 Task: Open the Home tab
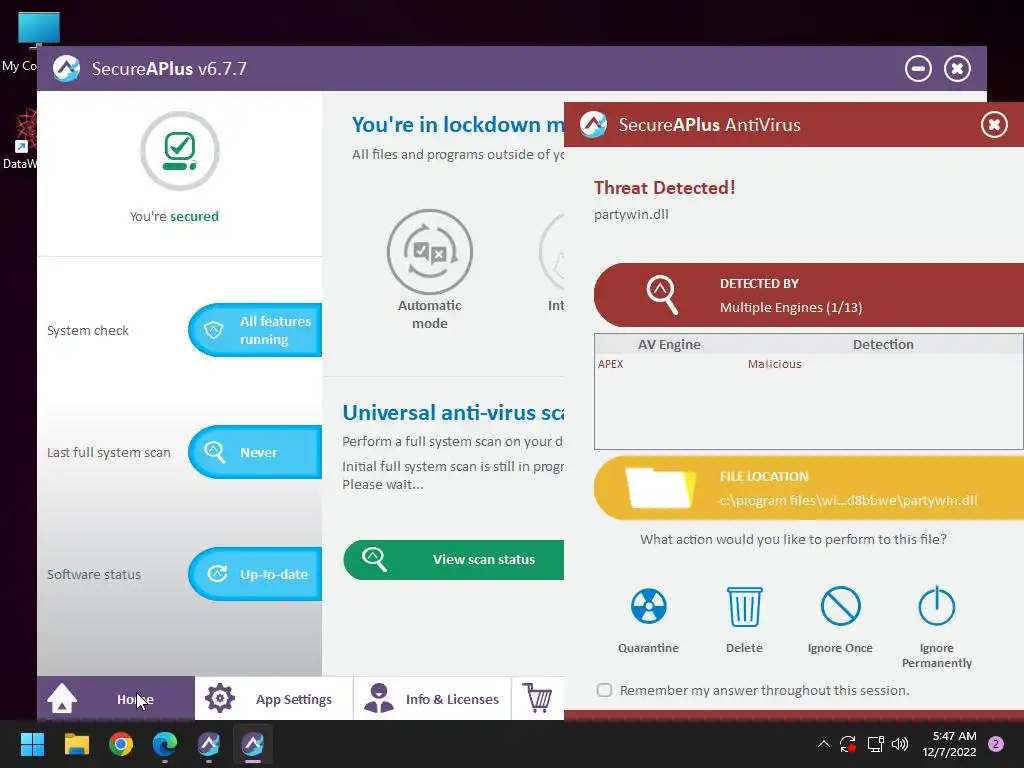point(116,699)
